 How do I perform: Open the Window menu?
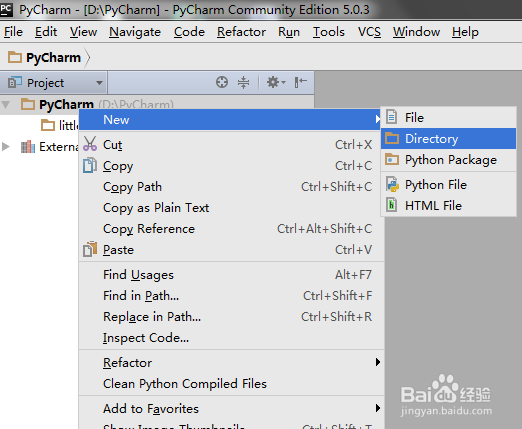(416, 32)
